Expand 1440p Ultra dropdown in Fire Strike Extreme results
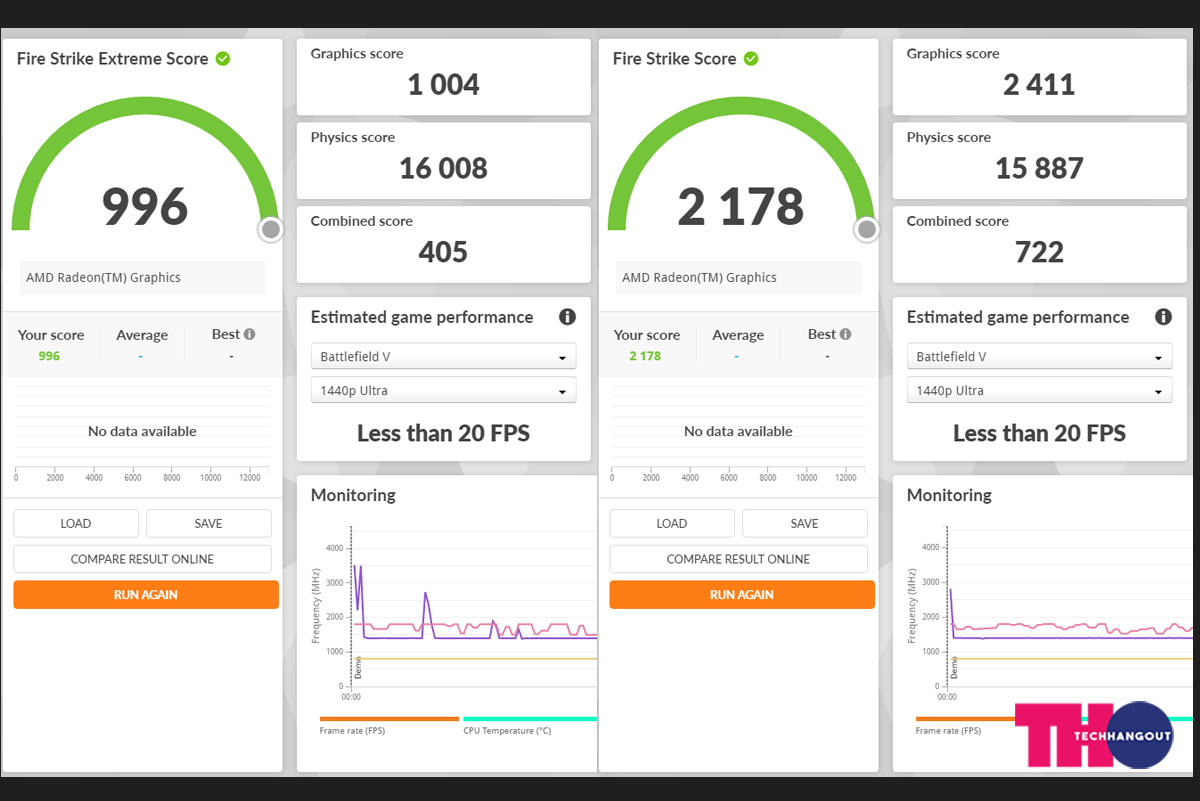 tap(443, 390)
